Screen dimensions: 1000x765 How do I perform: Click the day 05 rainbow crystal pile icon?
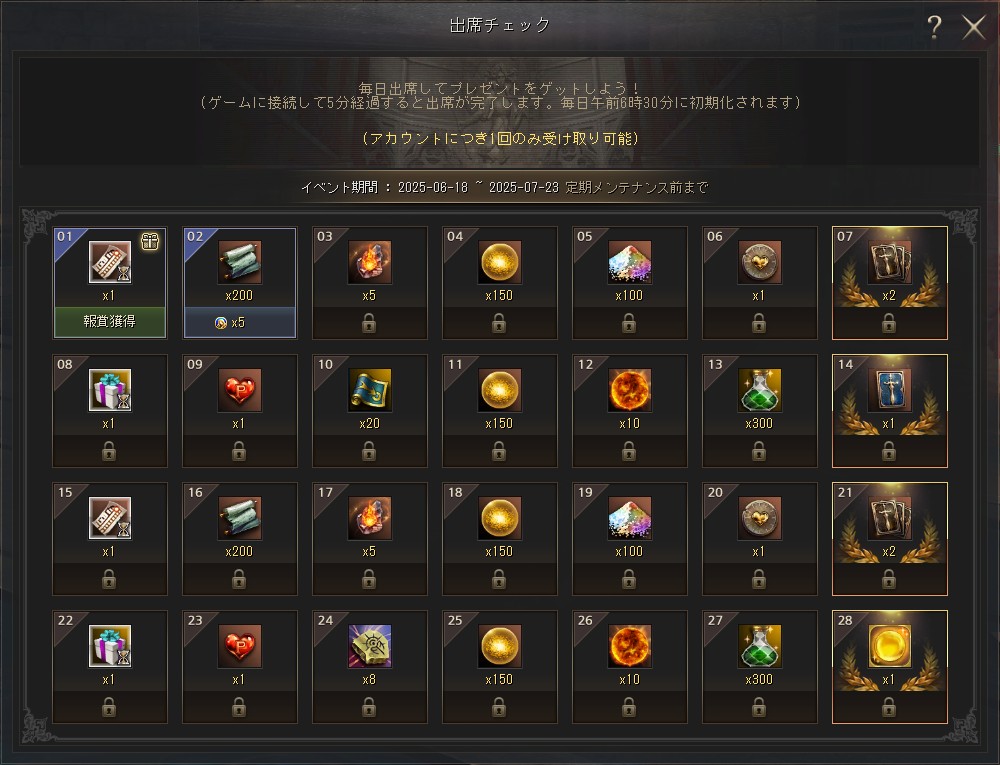click(x=629, y=262)
